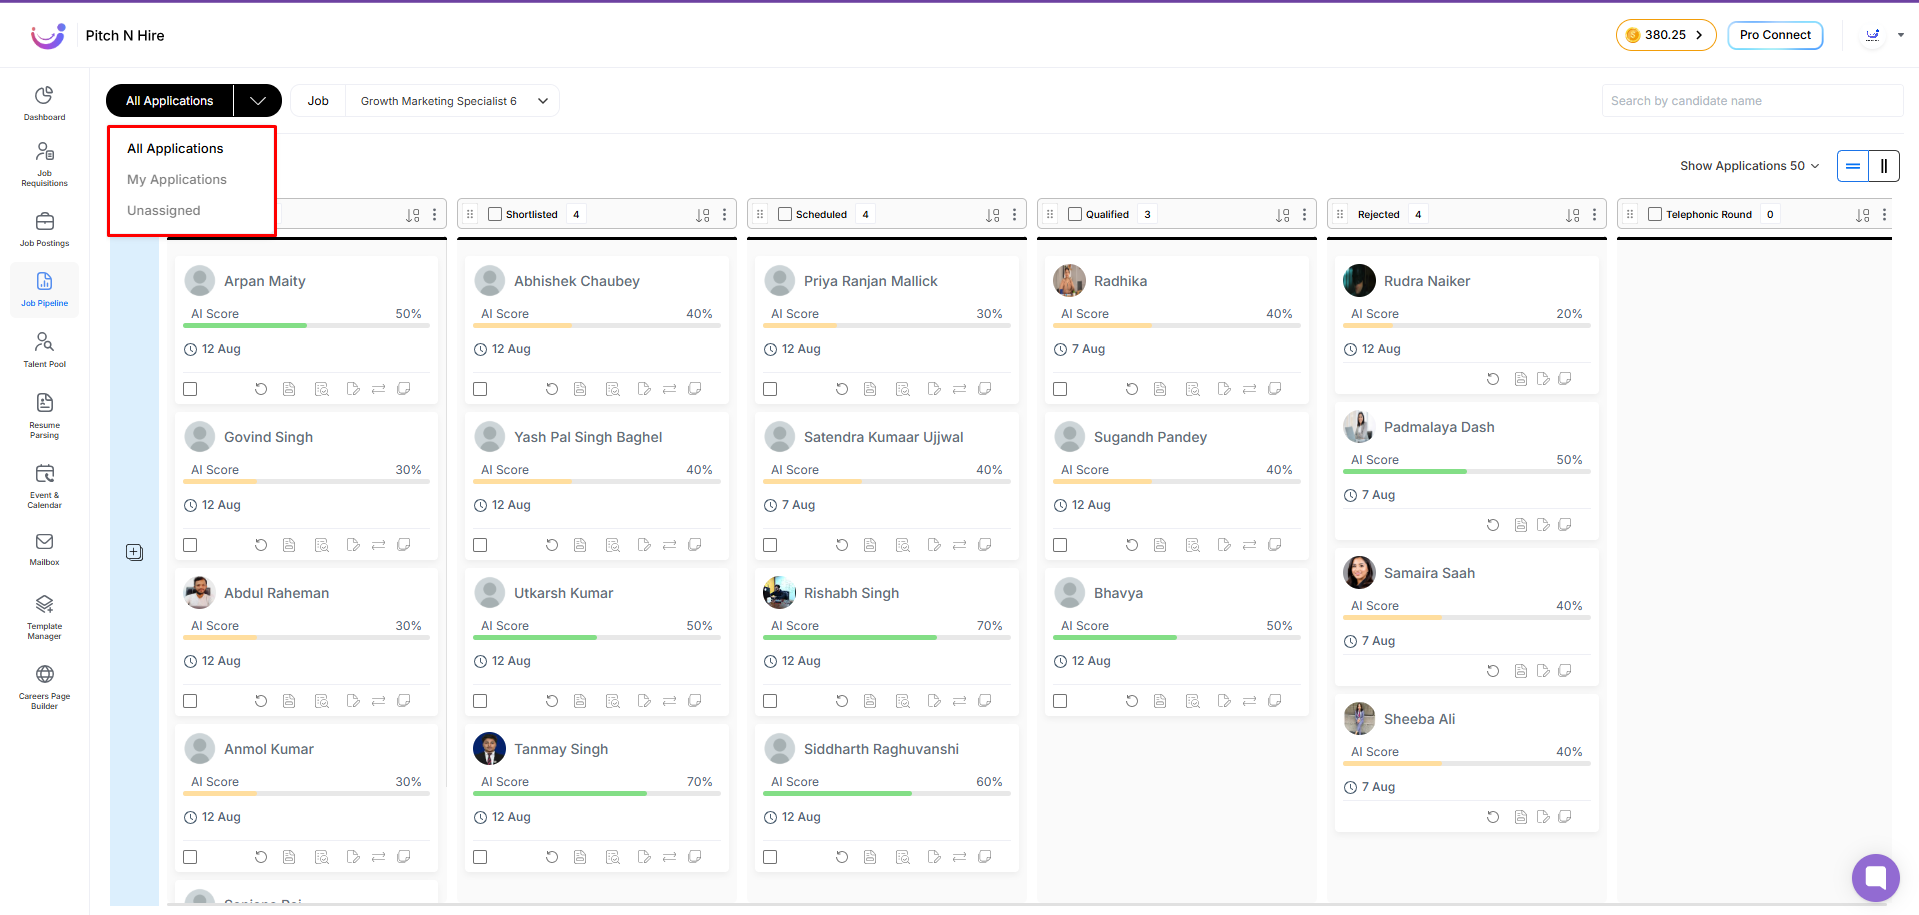Click the Search by candidate name field
1919x915 pixels.
click(1752, 101)
